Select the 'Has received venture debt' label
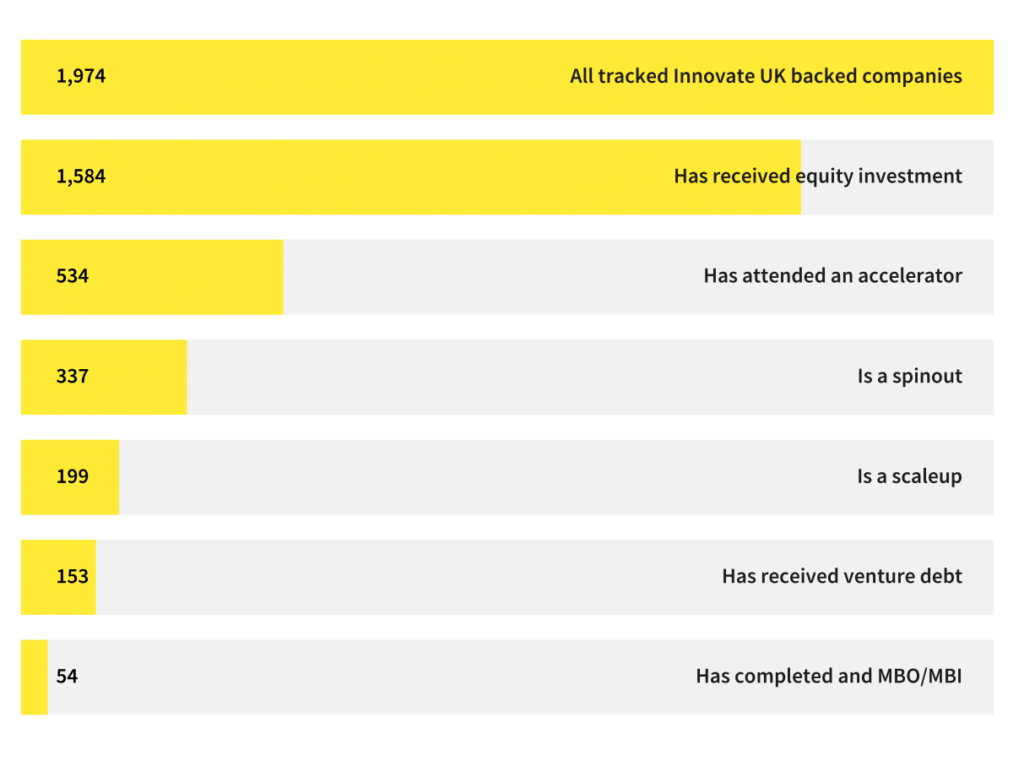 coord(841,576)
